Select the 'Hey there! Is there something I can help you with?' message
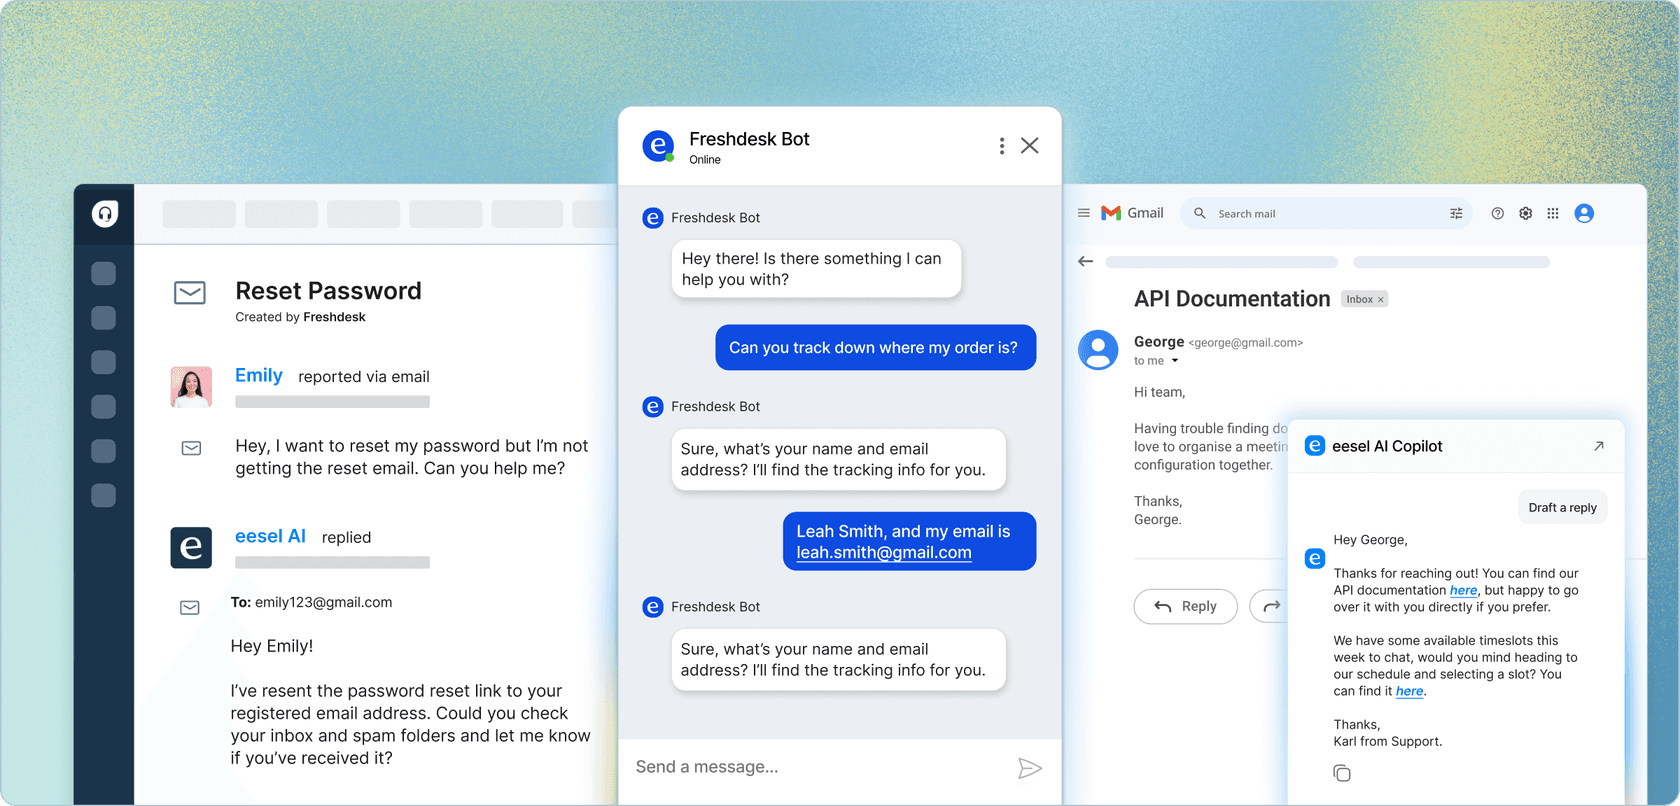The height and width of the screenshot is (806, 1680). (x=816, y=269)
